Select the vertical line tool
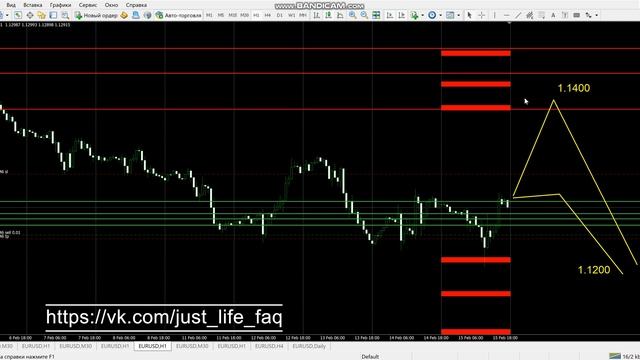This screenshot has width=640, height=360. [x=495, y=15]
